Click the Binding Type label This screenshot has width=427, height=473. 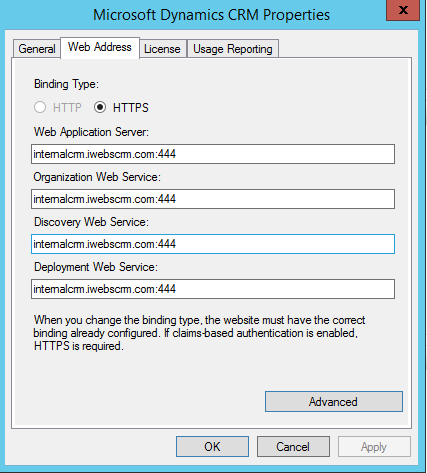tap(66, 84)
